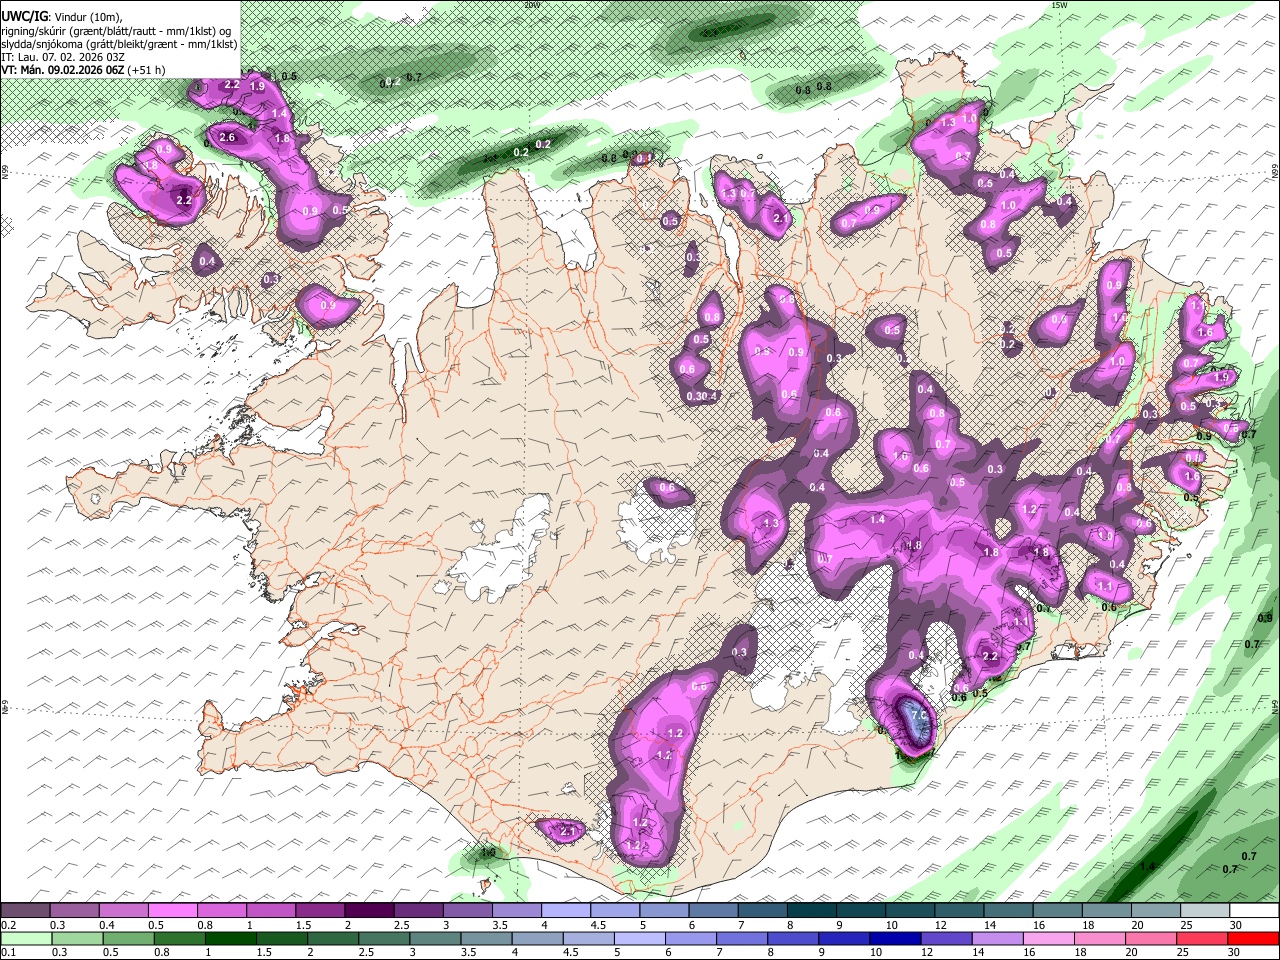Image resolution: width=1280 pixels, height=960 pixels.
Task: Click the darkest purple 2–2.5 swatch in snow legend
Action: tap(369, 911)
